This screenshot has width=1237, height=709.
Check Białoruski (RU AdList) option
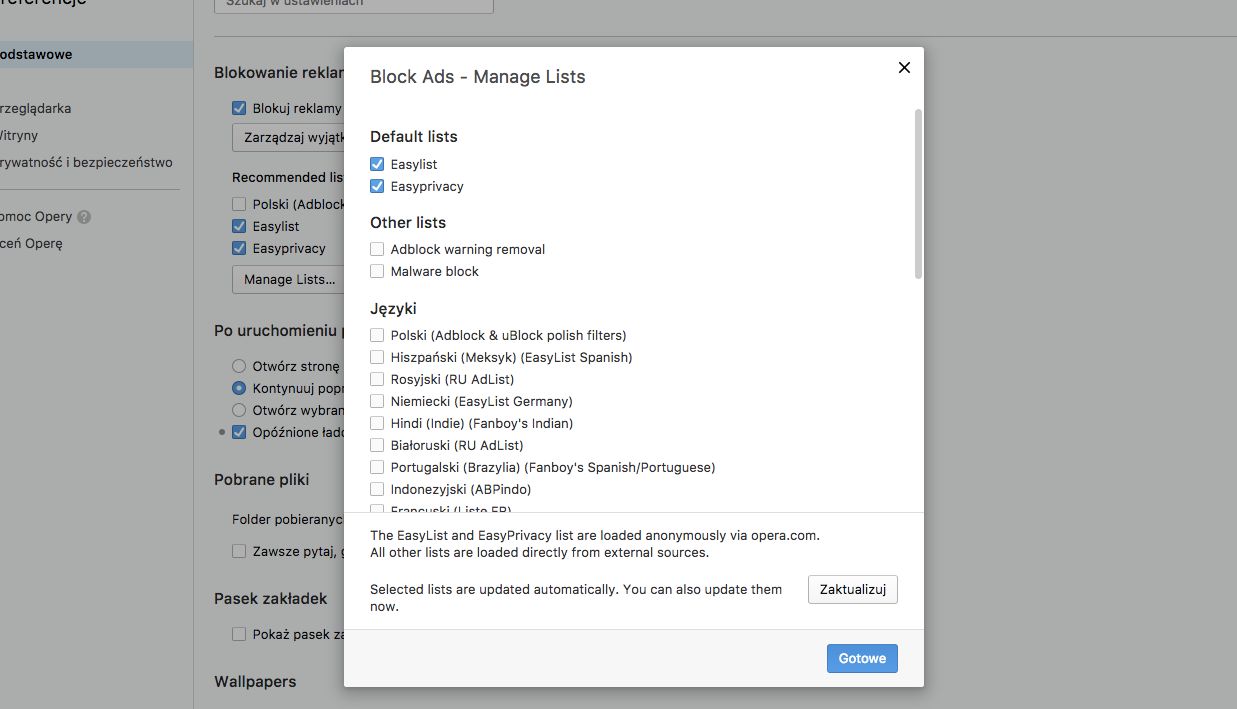tap(377, 445)
